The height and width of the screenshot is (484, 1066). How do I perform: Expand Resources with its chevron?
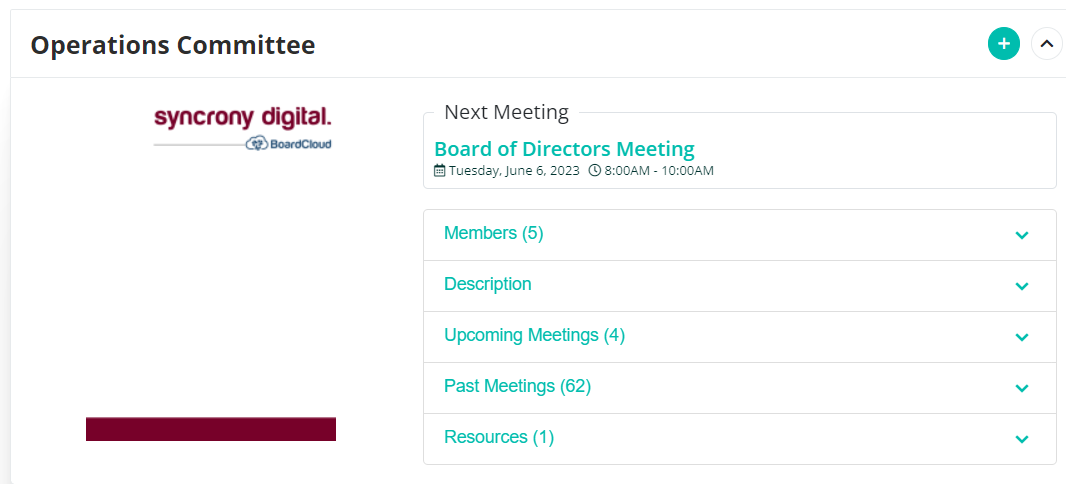(1021, 439)
